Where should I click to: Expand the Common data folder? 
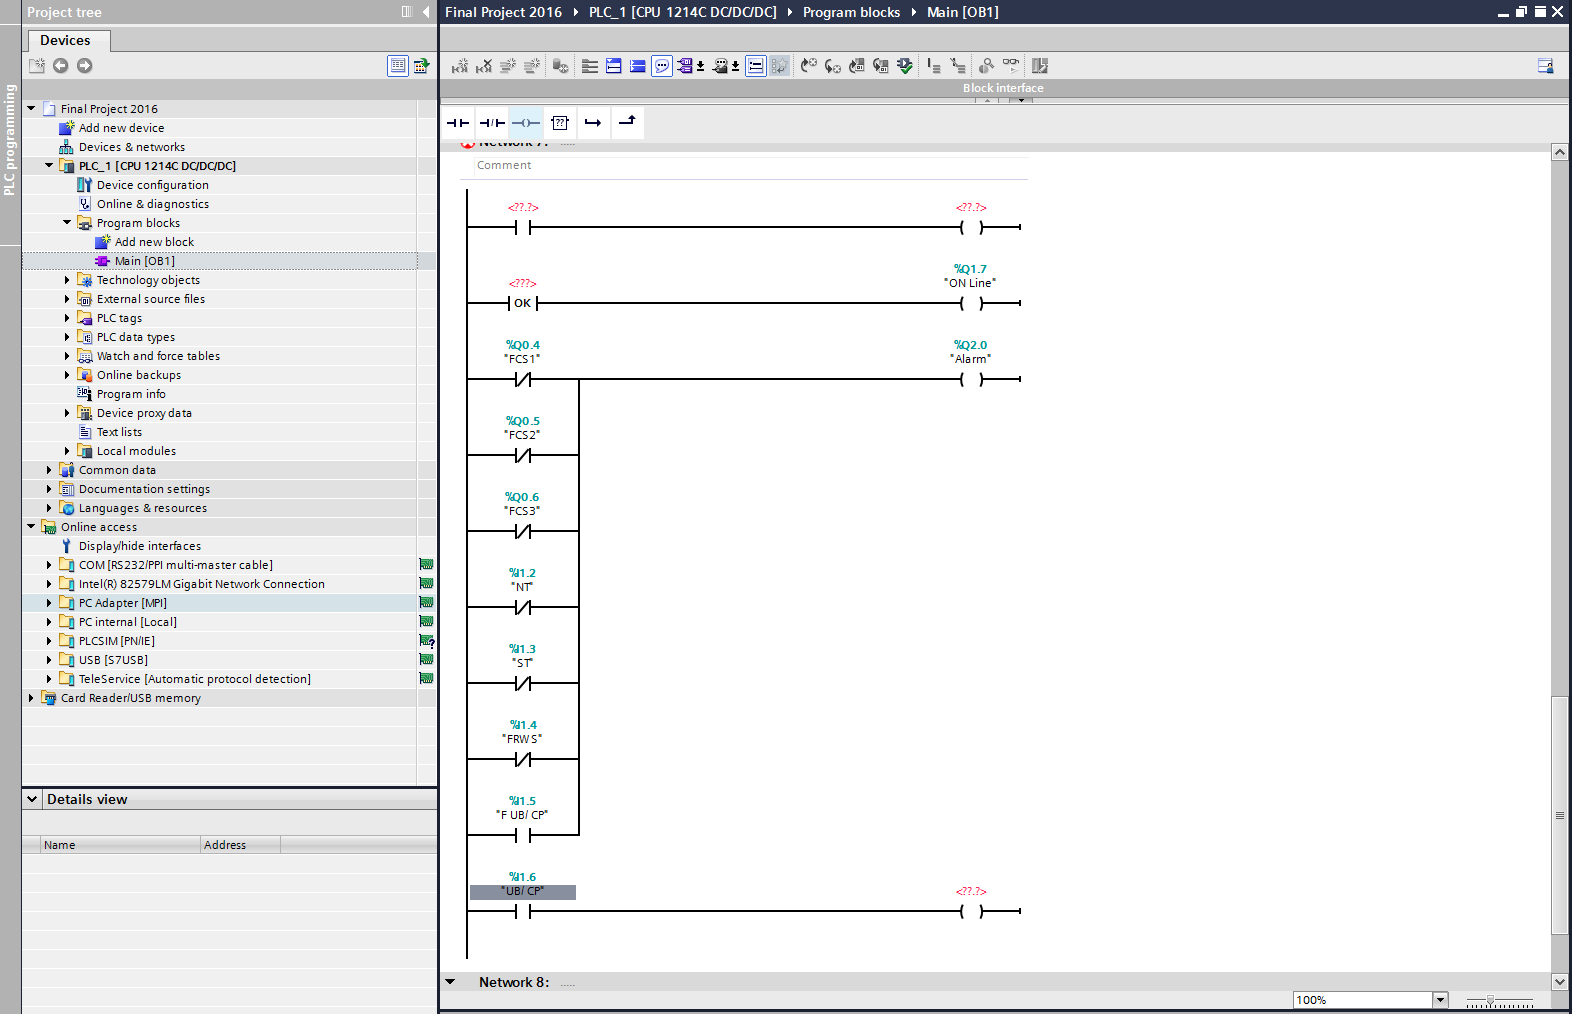click(49, 470)
